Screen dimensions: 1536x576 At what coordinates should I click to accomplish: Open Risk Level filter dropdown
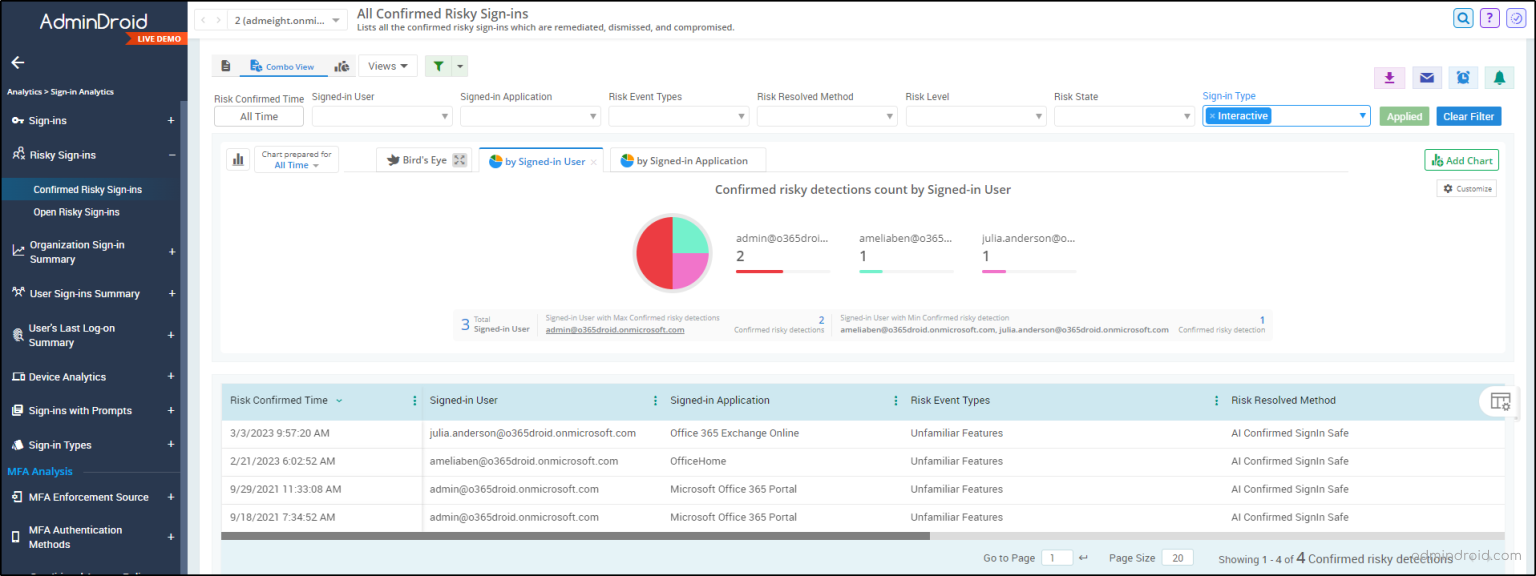click(976, 116)
